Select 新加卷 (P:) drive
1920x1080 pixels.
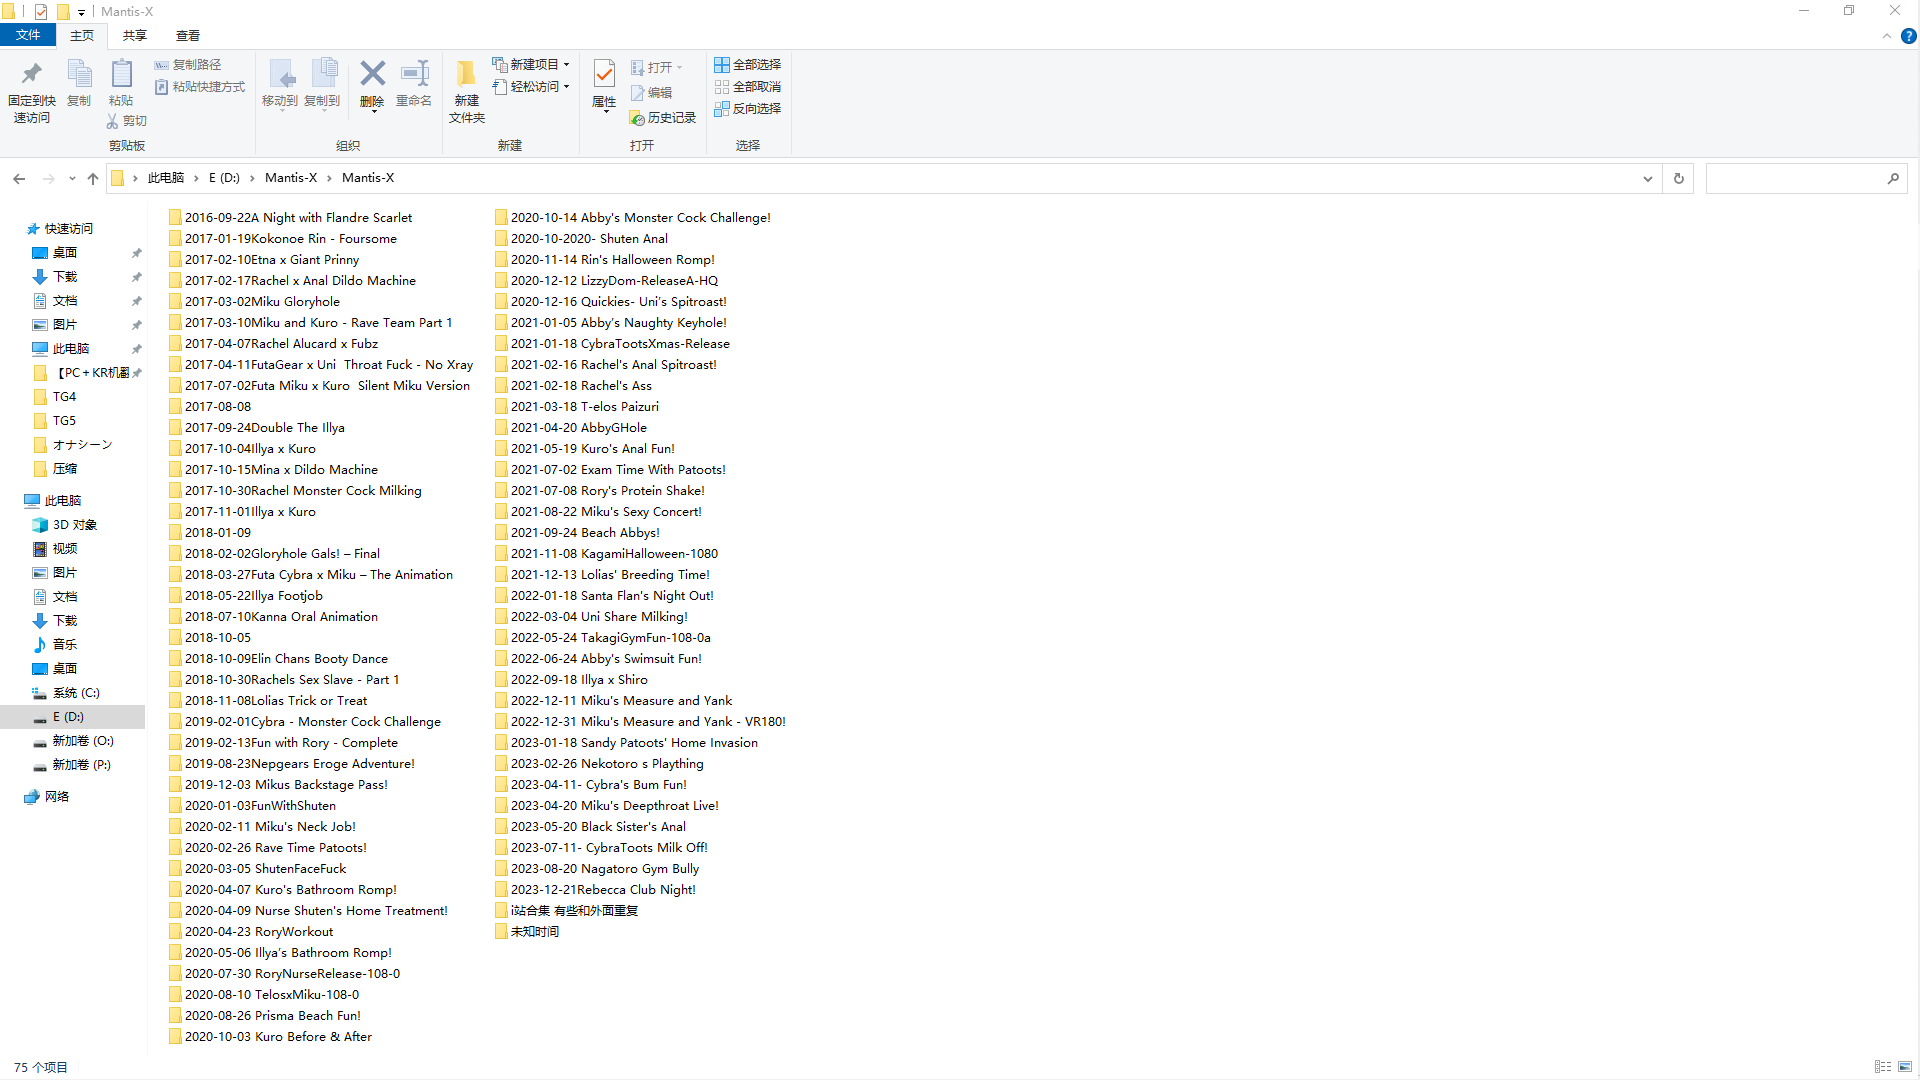(72, 765)
